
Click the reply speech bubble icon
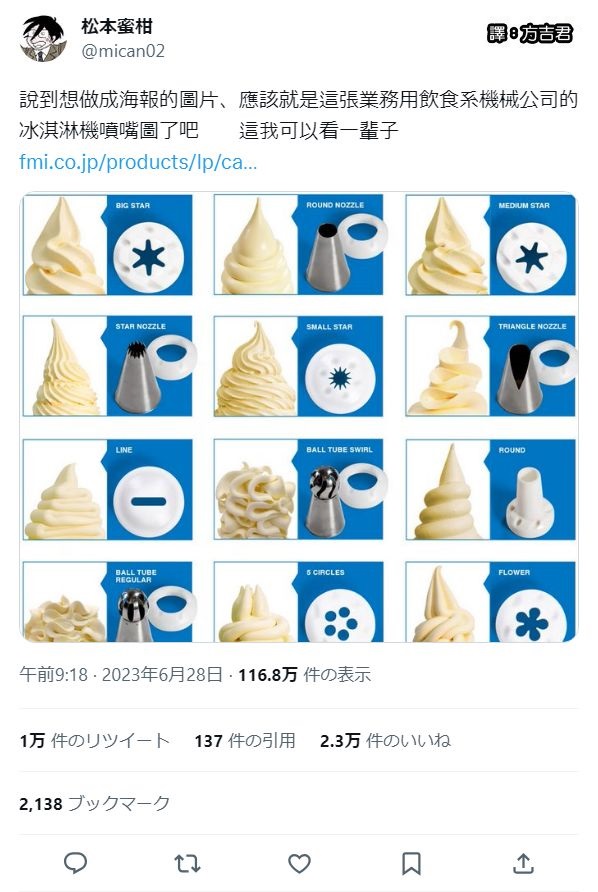75,863
